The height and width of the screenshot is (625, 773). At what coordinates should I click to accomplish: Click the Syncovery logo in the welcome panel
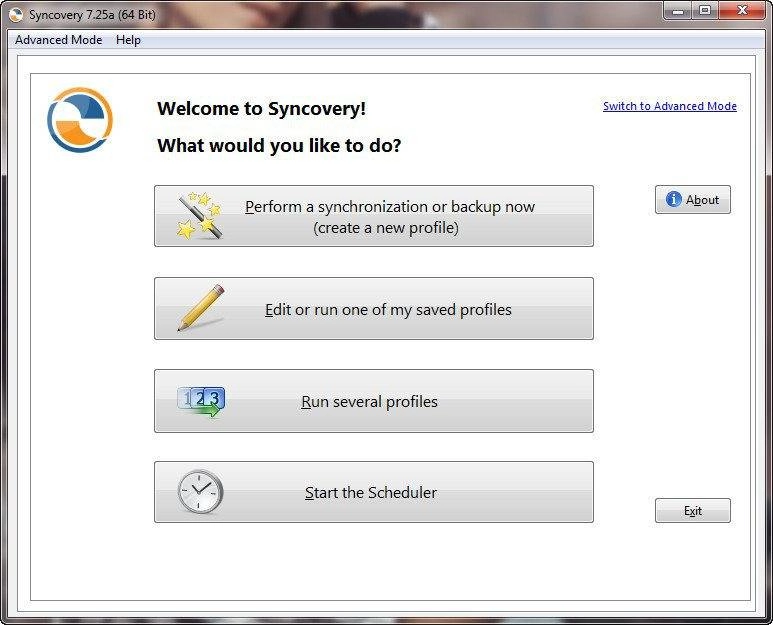80,120
